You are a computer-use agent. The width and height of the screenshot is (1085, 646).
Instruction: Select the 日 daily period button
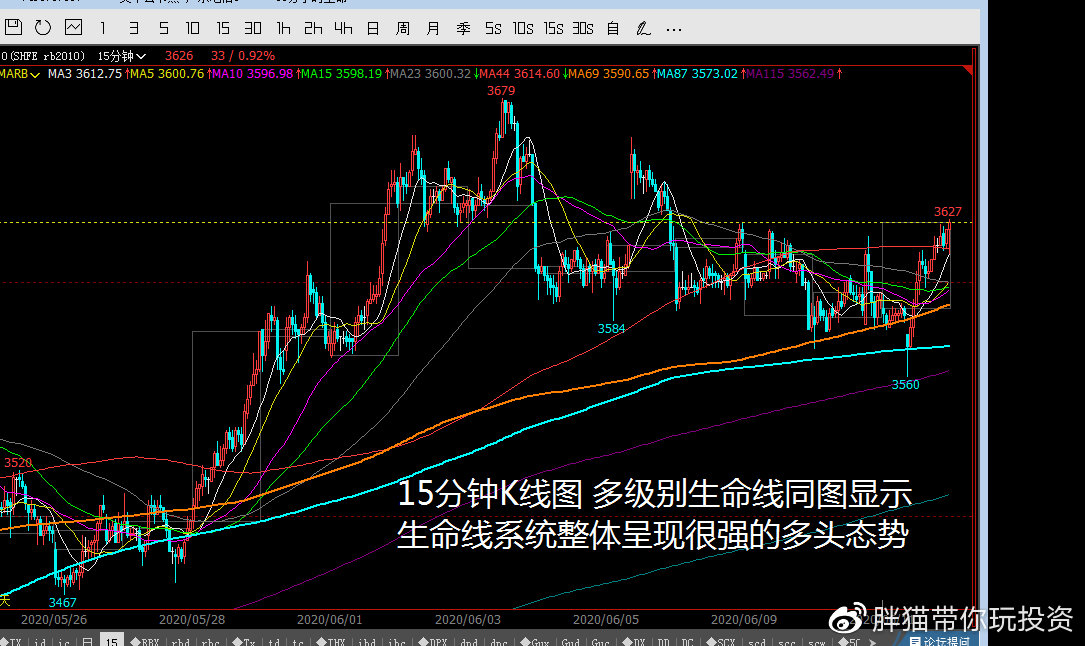(x=372, y=28)
